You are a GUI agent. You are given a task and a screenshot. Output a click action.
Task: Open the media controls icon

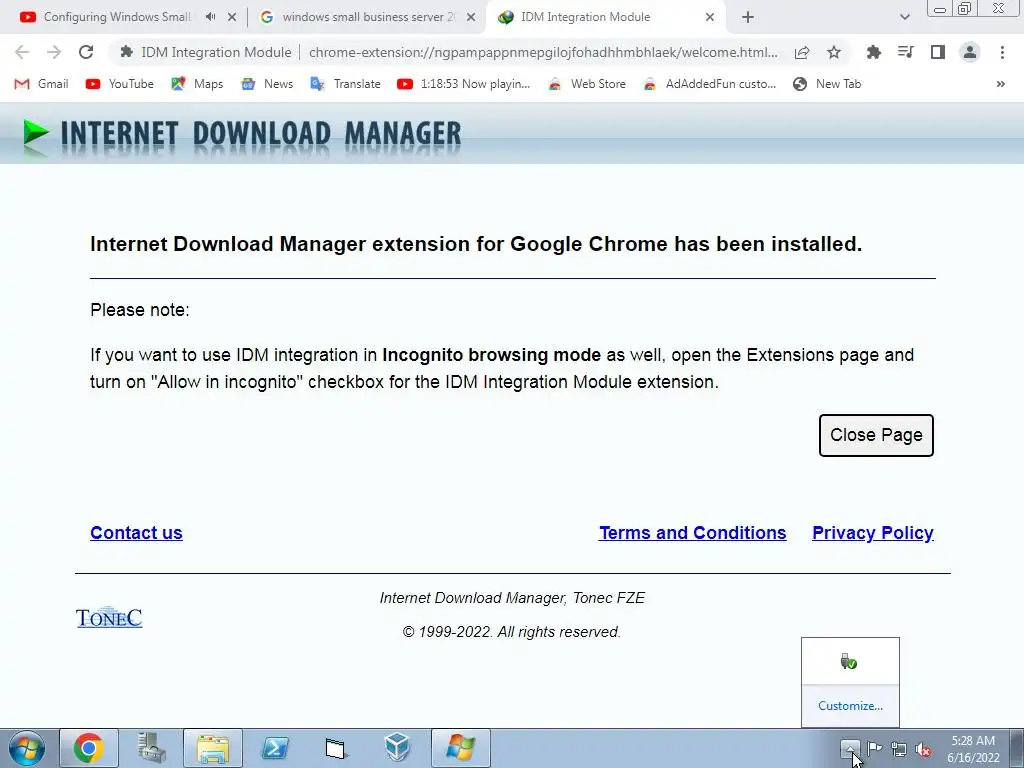(905, 52)
